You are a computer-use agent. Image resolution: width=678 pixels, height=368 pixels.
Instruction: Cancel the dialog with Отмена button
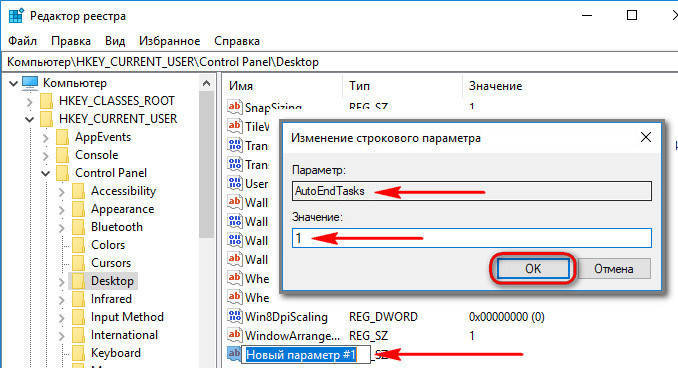click(614, 269)
